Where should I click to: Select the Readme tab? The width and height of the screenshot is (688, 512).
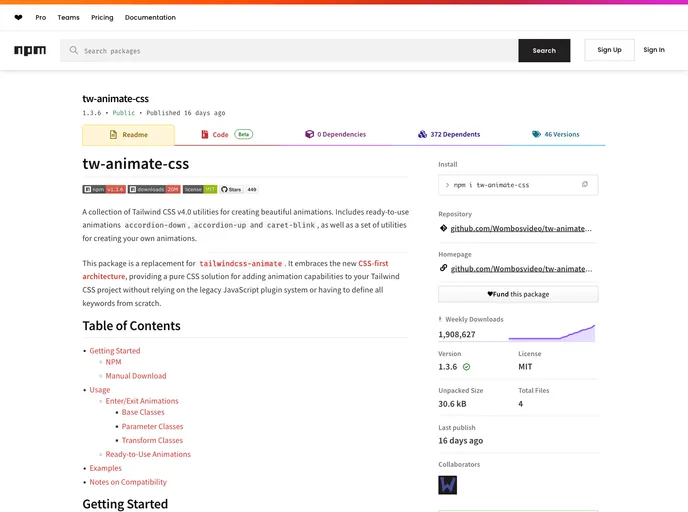129,135
